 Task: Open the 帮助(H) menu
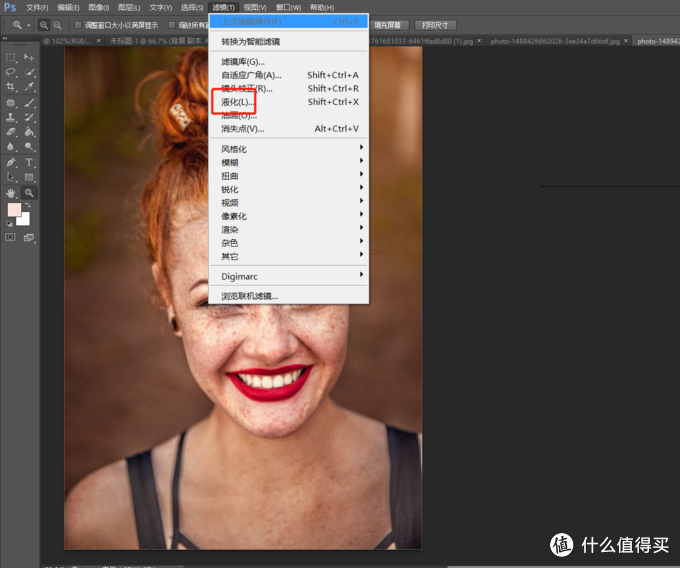[x=322, y=7]
